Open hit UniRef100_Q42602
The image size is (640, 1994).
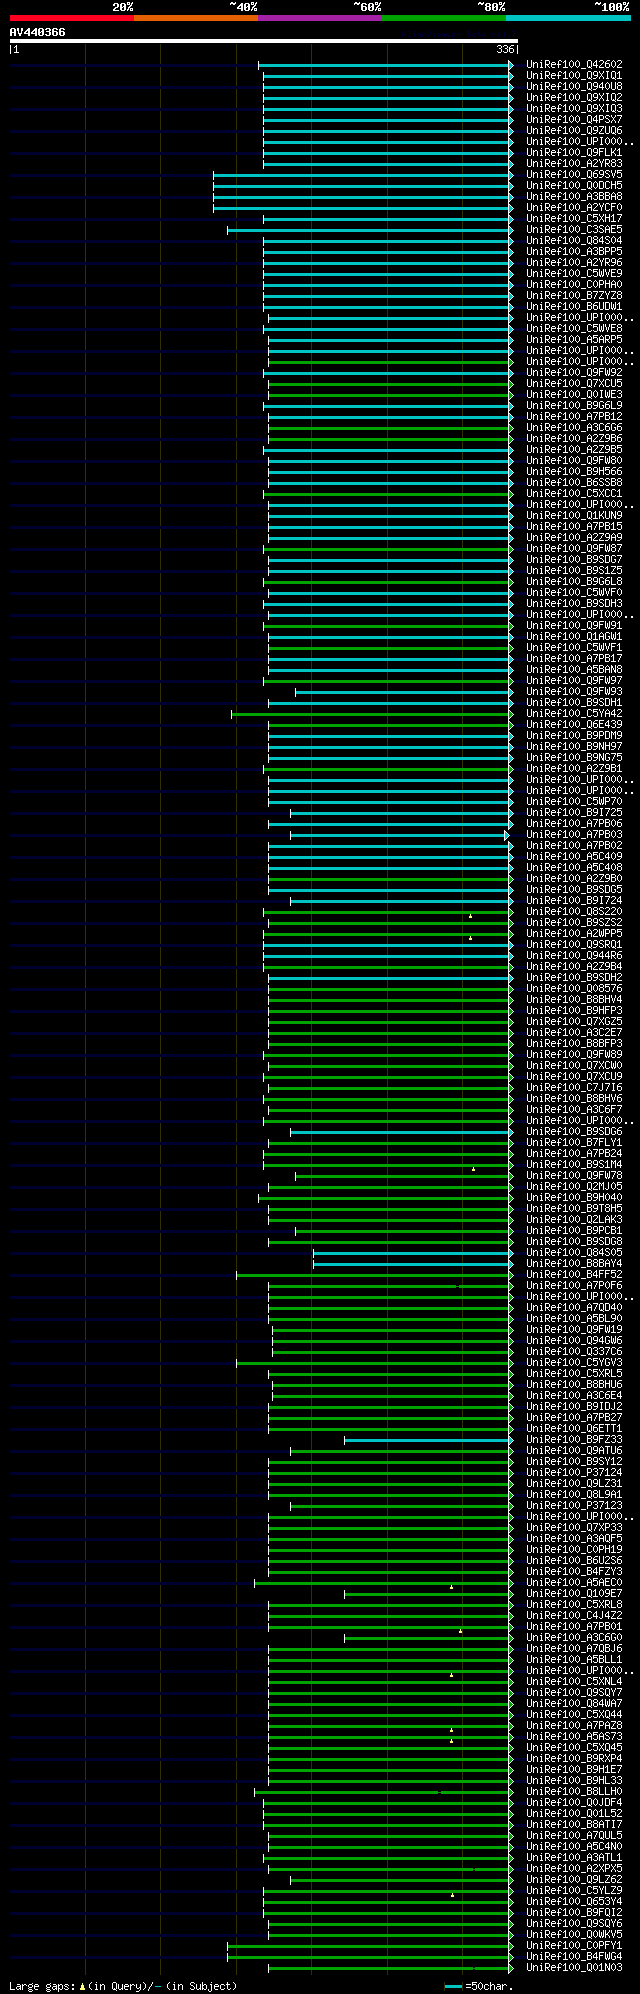[574, 65]
